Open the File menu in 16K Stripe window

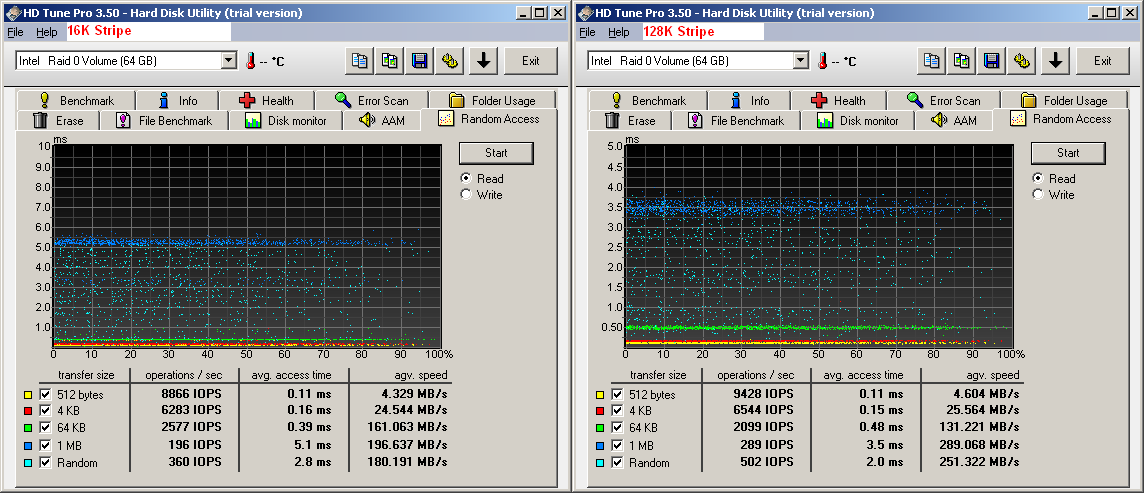coord(14,32)
